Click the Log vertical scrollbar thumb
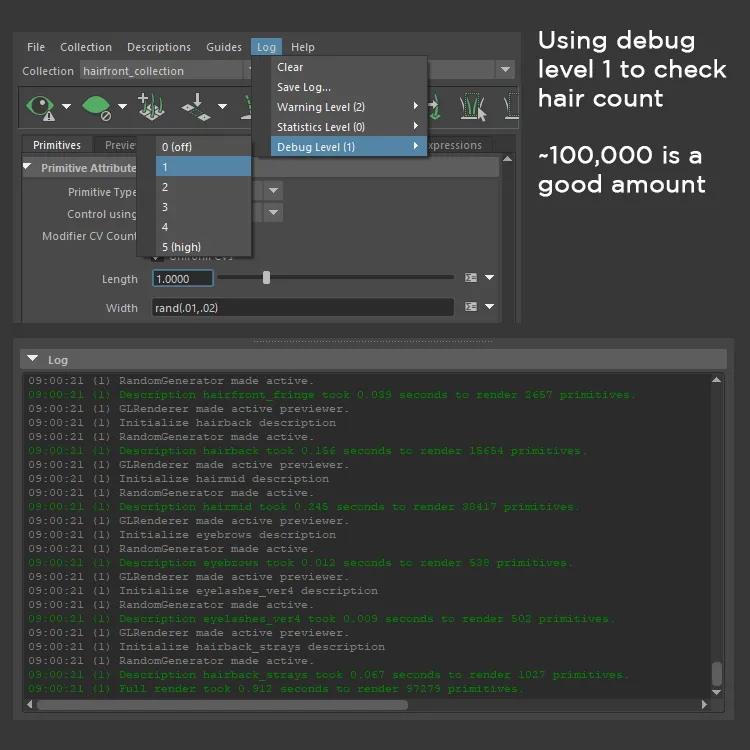The width and height of the screenshot is (750, 750). tap(716, 673)
